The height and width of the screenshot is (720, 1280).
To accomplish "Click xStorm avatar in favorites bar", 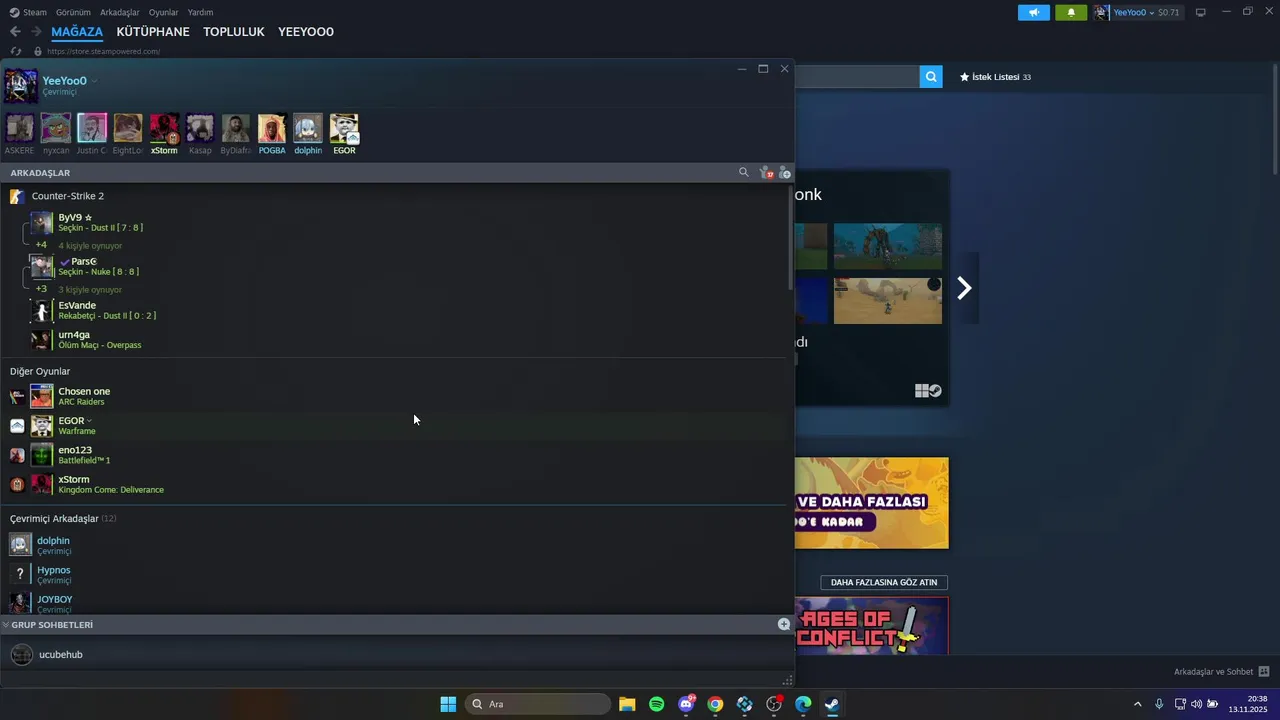I will [x=164, y=128].
